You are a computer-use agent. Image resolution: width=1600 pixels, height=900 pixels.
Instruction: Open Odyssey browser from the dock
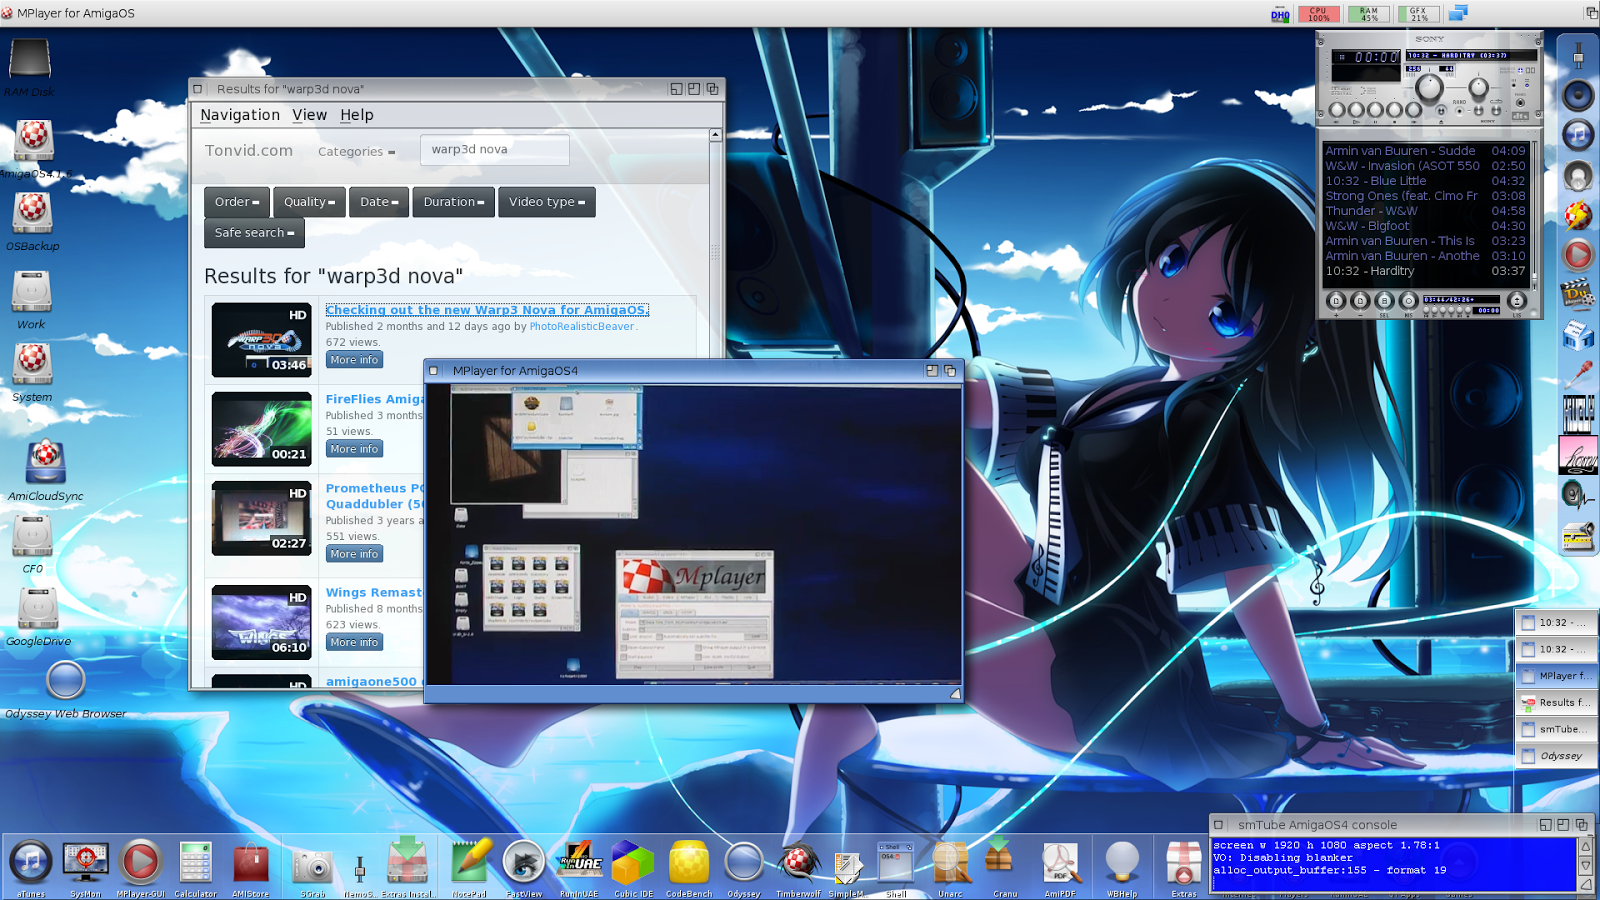point(743,862)
